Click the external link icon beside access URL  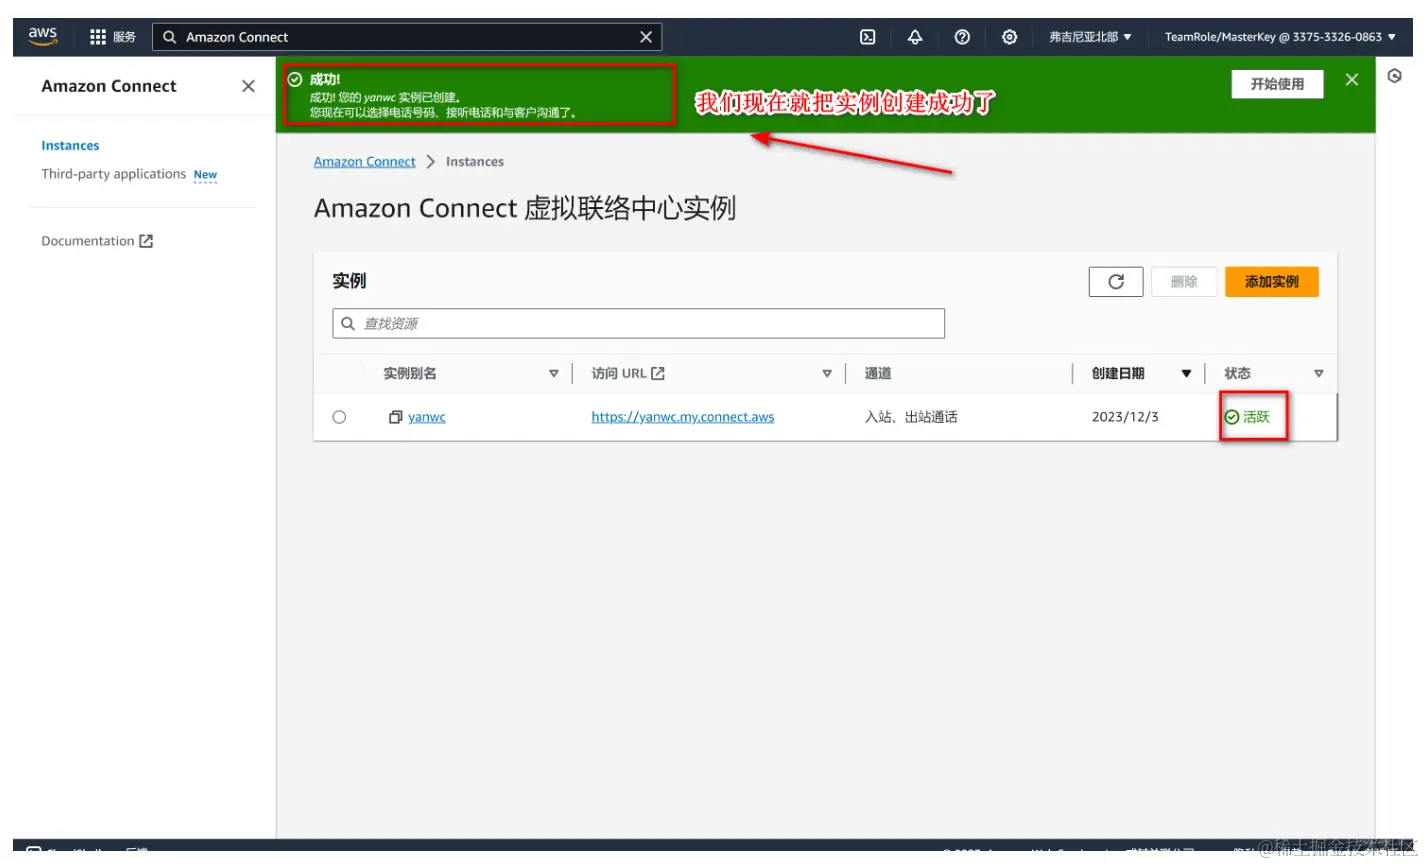658,373
